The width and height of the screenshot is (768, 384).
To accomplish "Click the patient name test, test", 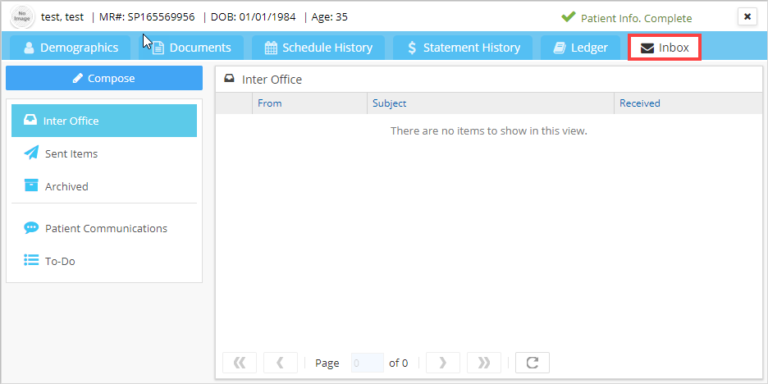I will click(x=62, y=17).
